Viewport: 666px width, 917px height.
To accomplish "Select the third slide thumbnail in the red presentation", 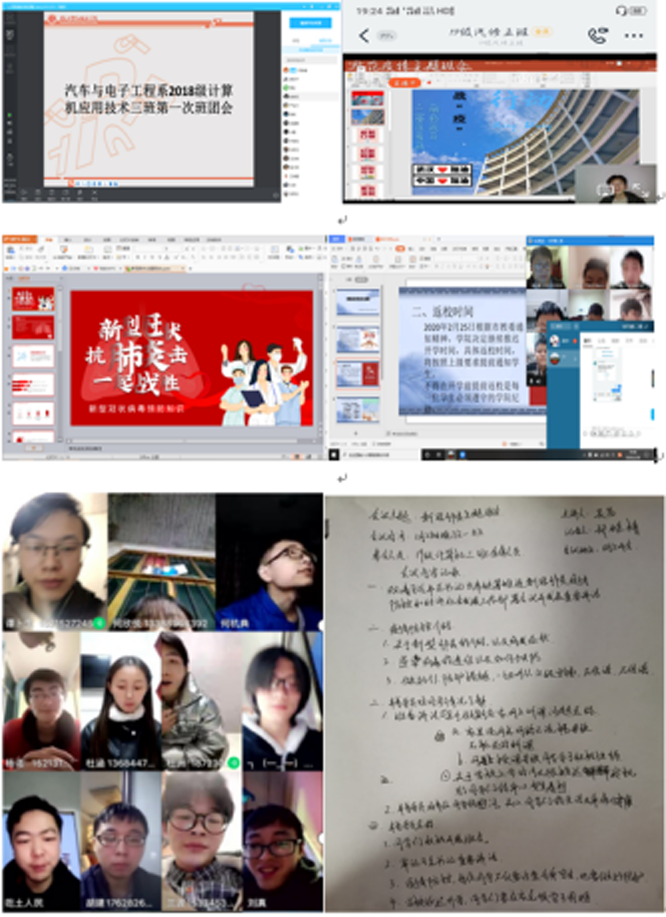I will [x=33, y=356].
